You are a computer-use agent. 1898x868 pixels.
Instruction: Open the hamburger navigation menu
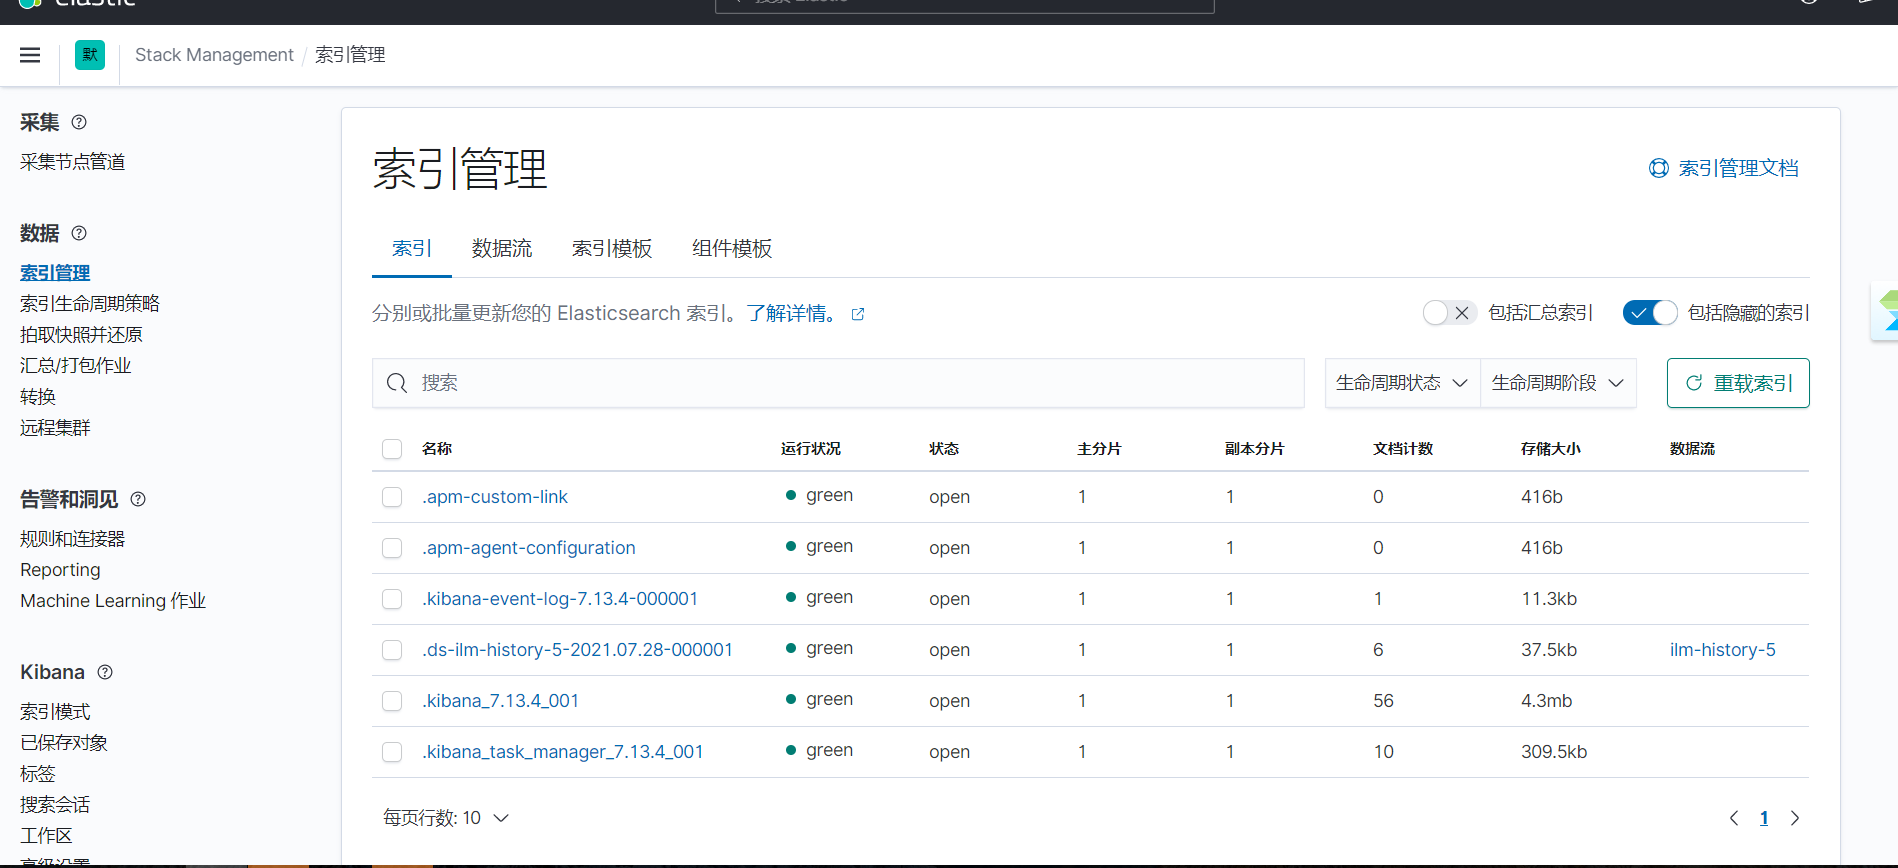click(x=30, y=55)
